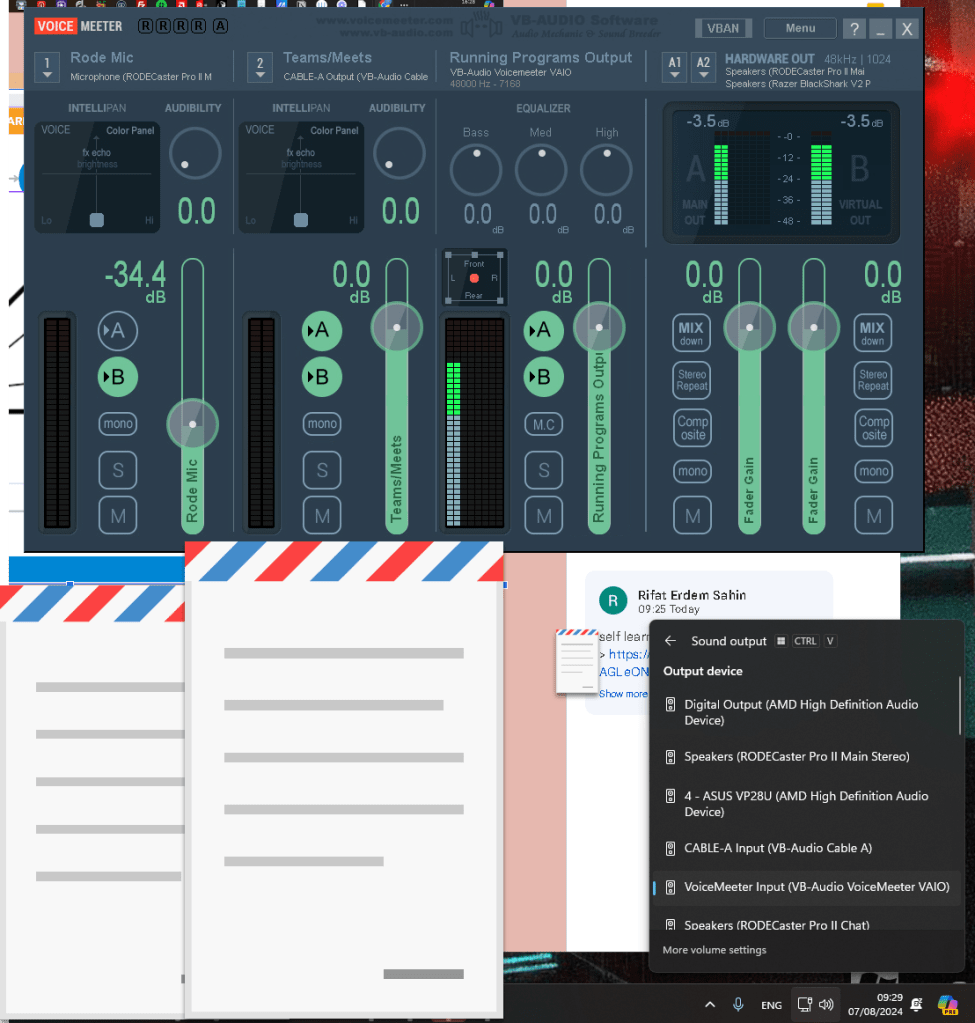Click the Rode Mic gain fader knob
The image size is (975, 1023).
pyautogui.click(x=193, y=424)
